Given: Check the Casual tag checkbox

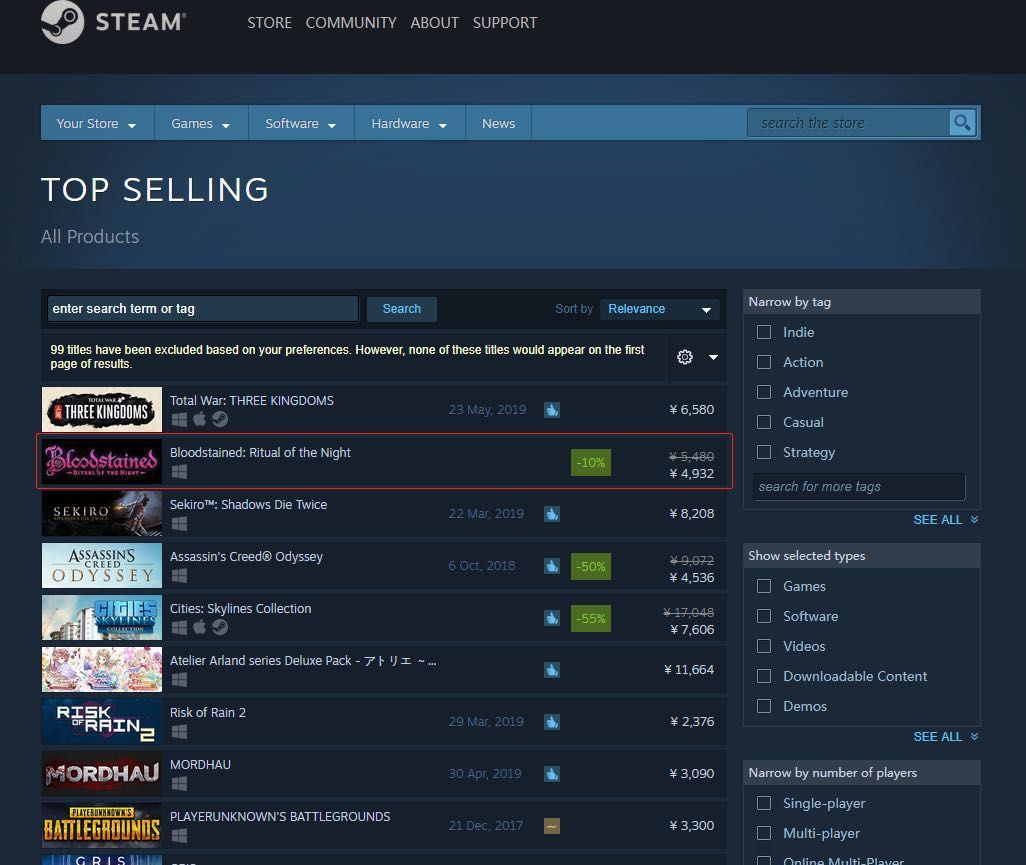Looking at the screenshot, I should click(764, 422).
